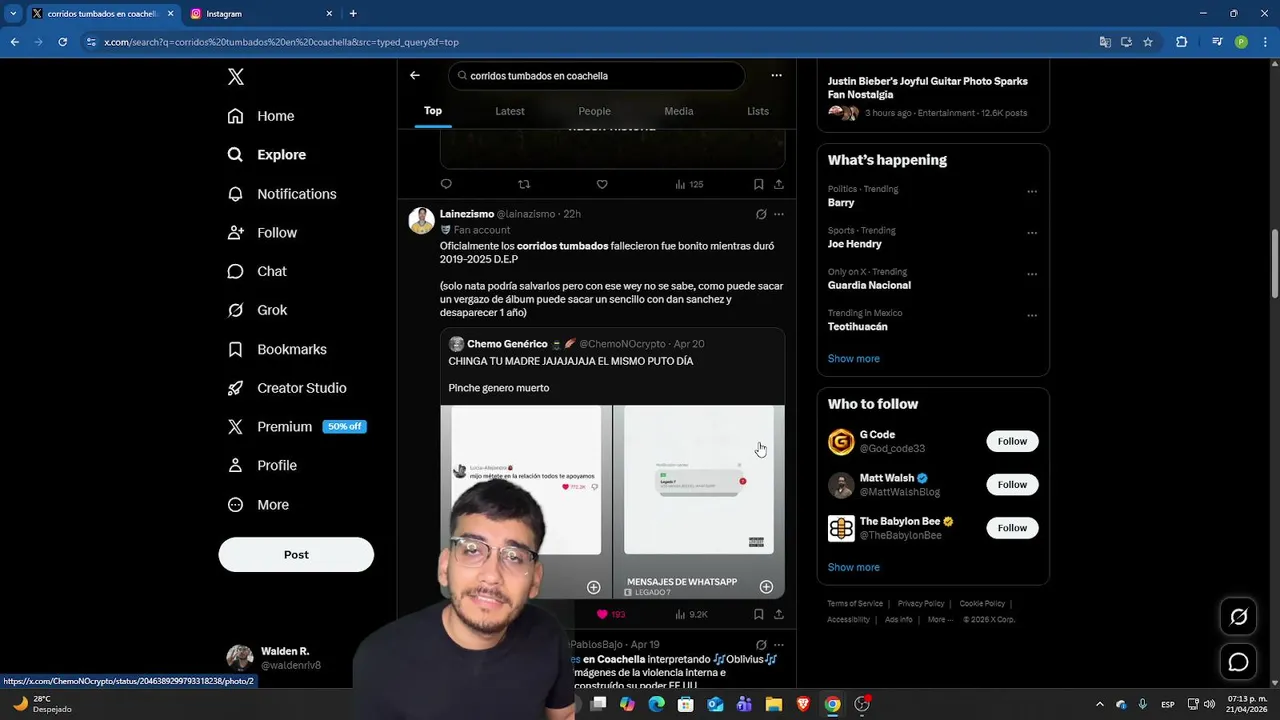Bookmark the post with 125 views
1280x720 pixels.
pyautogui.click(x=758, y=184)
